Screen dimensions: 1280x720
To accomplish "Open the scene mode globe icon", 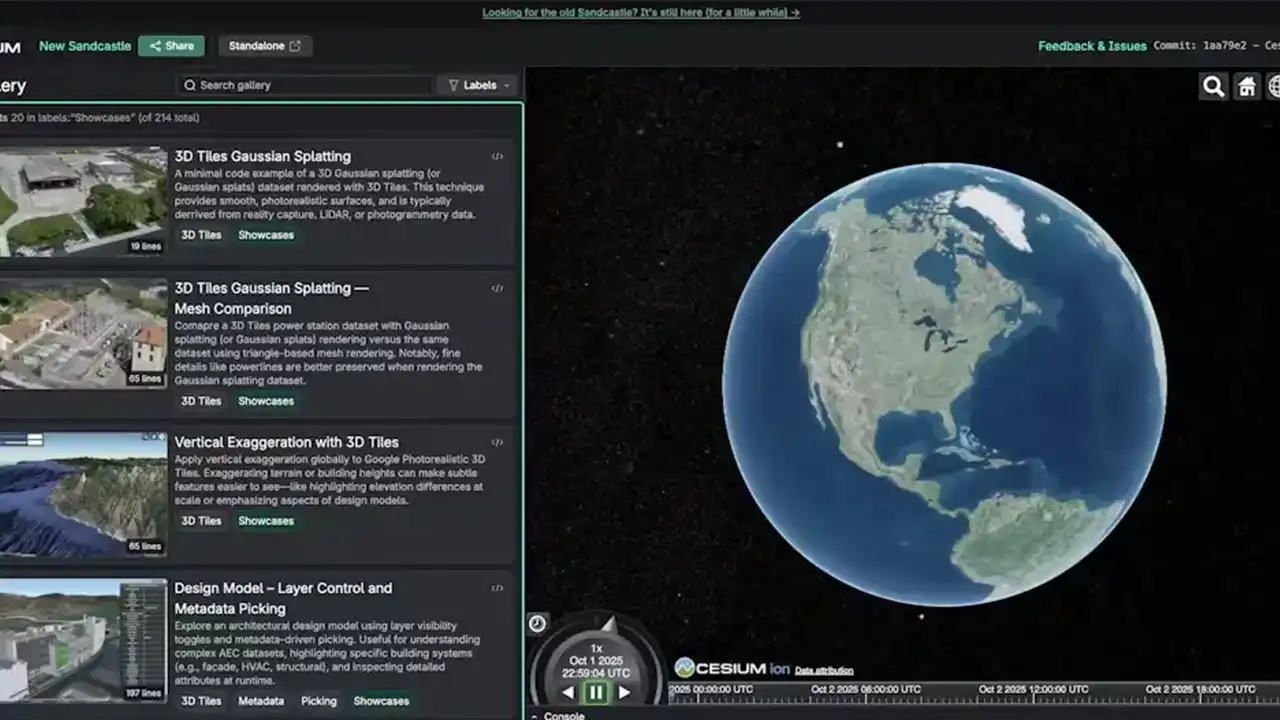I will (1273, 87).
